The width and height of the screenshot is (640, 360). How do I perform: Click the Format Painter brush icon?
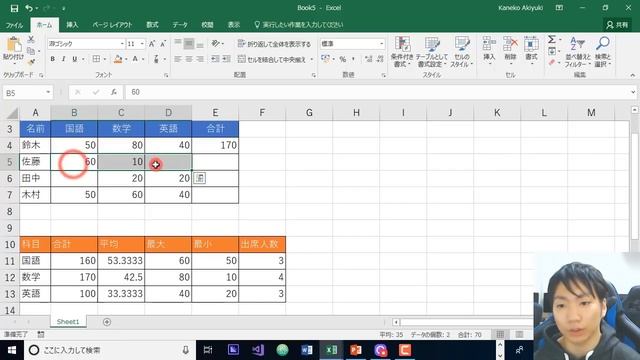31,62
